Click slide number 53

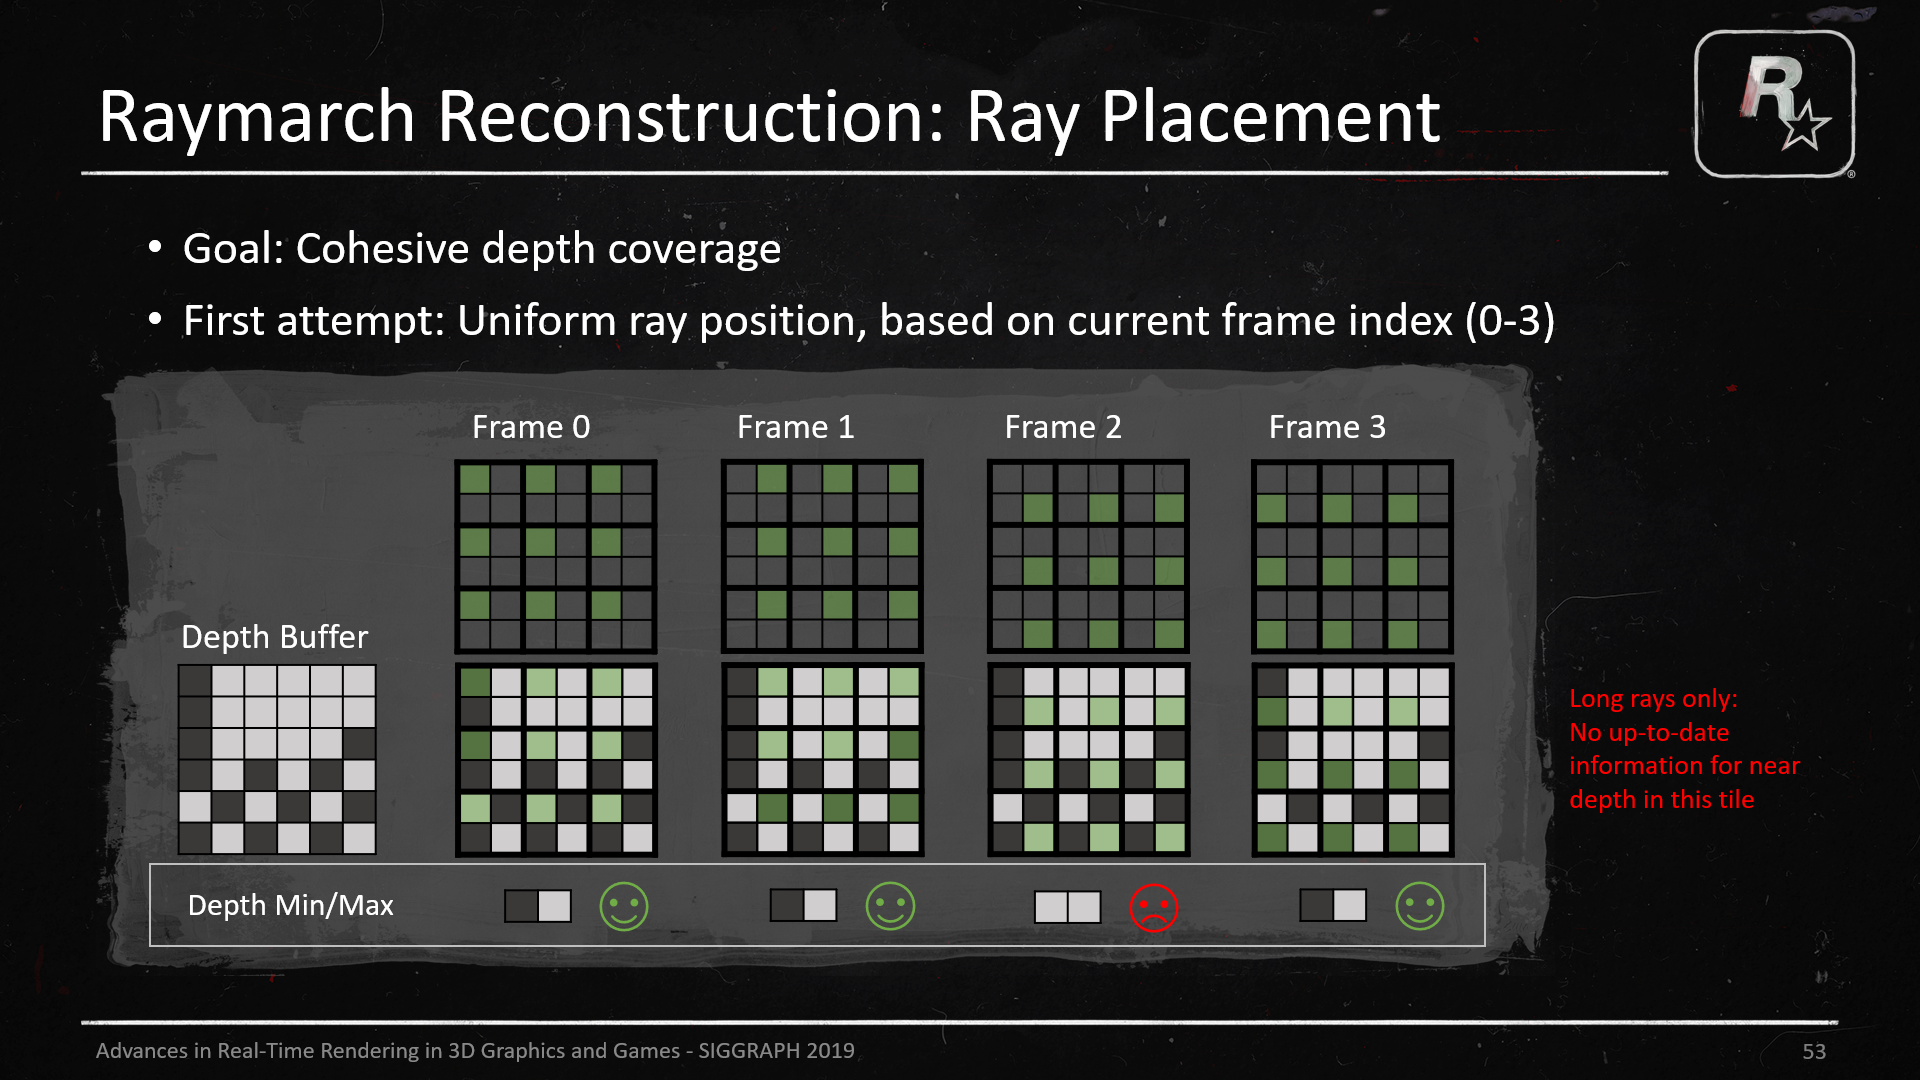1814,1051
